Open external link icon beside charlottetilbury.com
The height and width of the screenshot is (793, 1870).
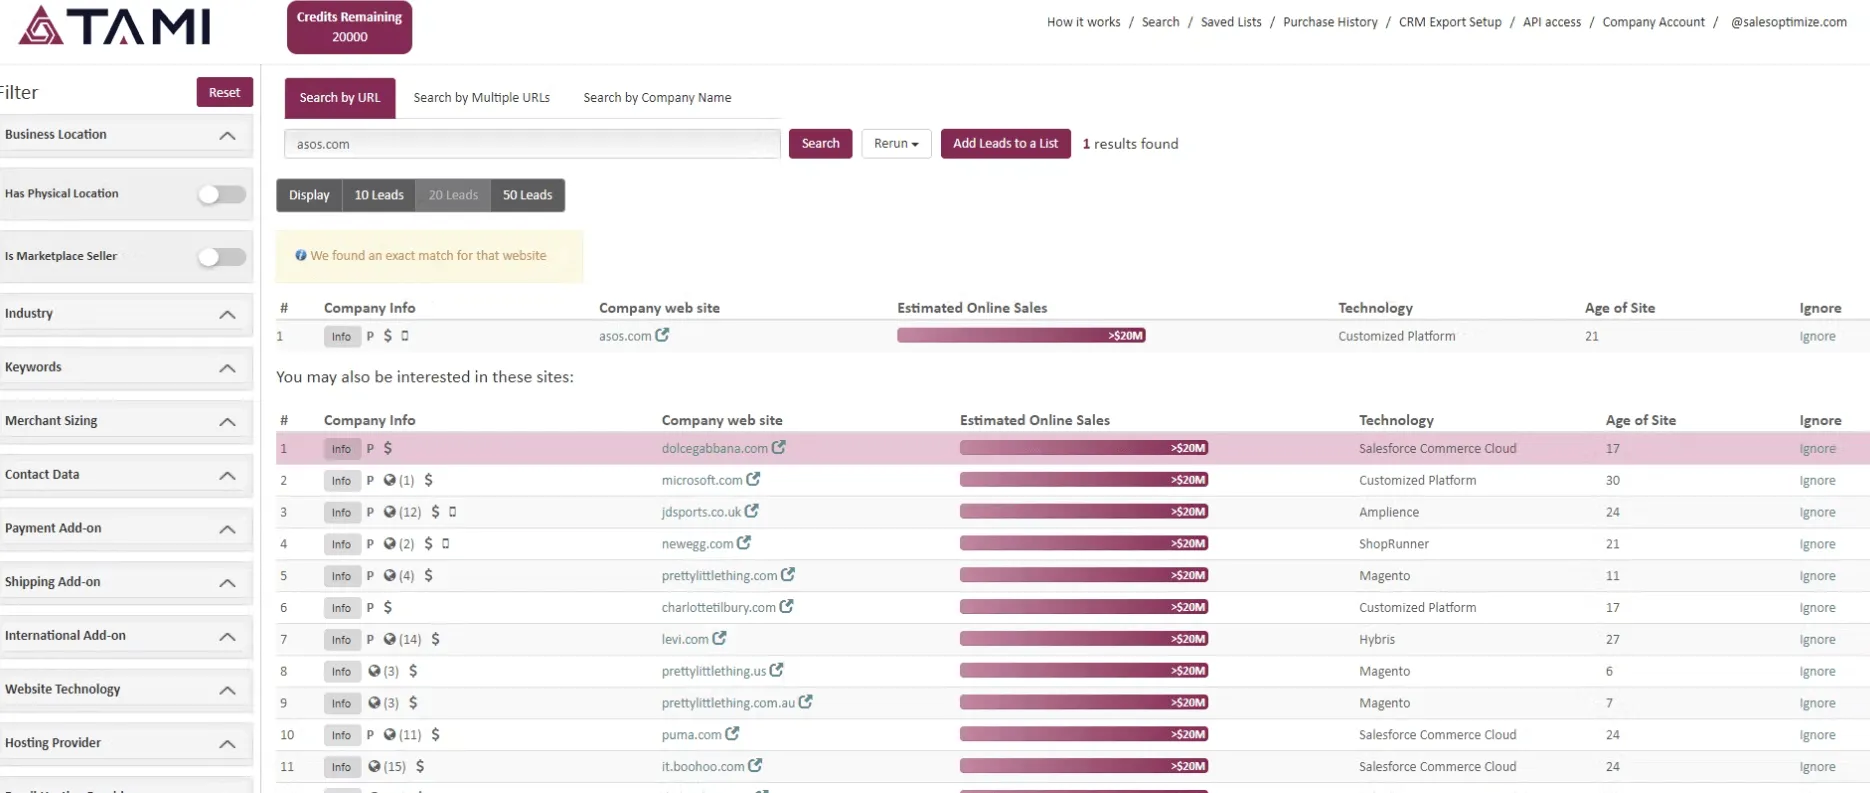(786, 607)
